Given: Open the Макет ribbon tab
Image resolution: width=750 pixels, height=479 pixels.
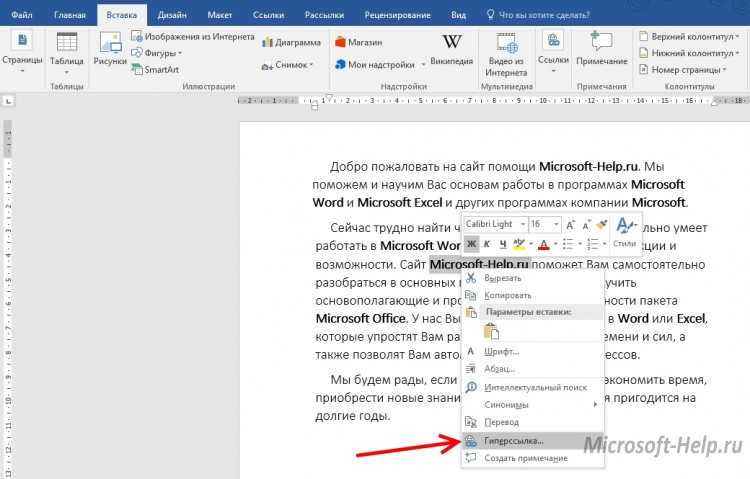Looking at the screenshot, I should pyautogui.click(x=220, y=15).
